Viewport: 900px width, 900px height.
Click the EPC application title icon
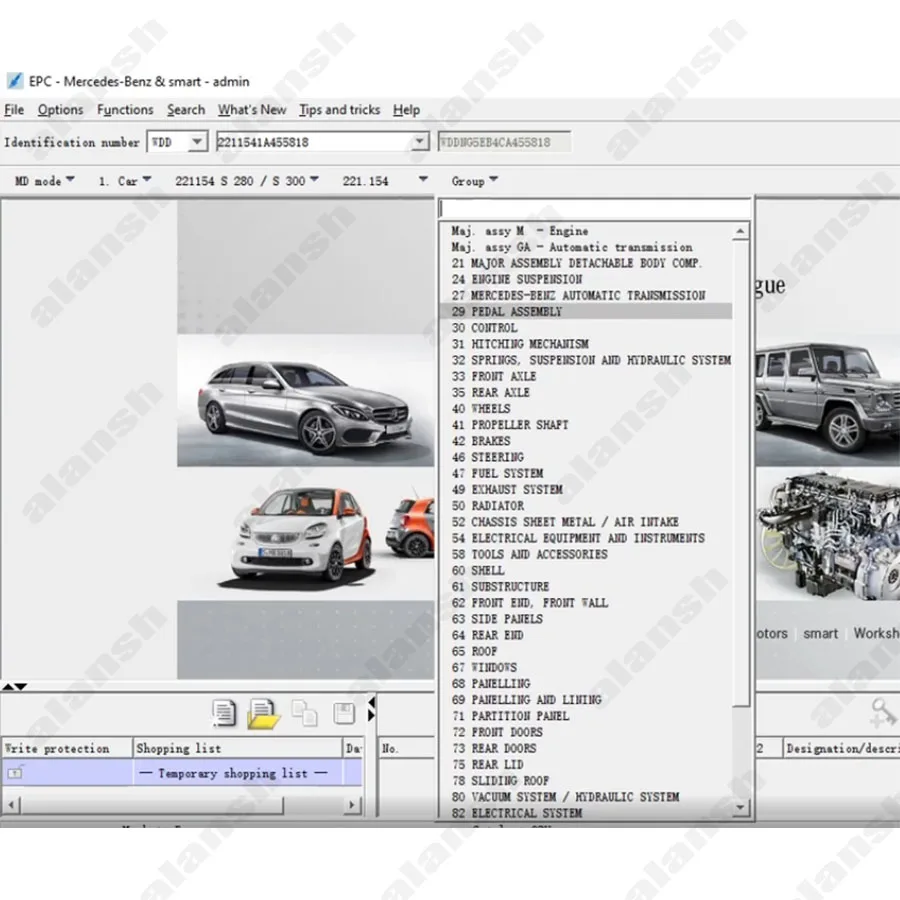click(14, 81)
